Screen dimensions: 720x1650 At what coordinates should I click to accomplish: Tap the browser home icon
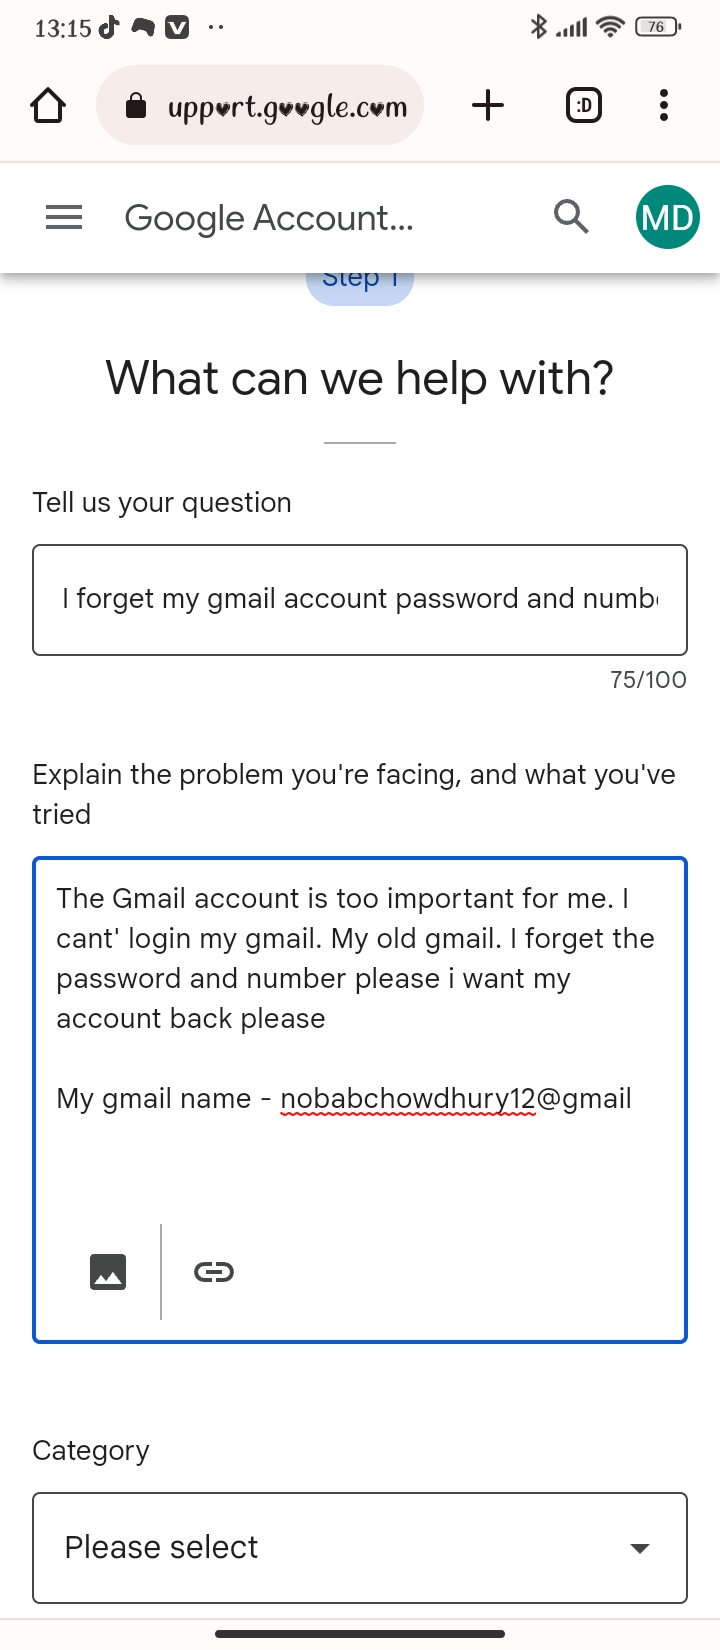click(x=48, y=105)
